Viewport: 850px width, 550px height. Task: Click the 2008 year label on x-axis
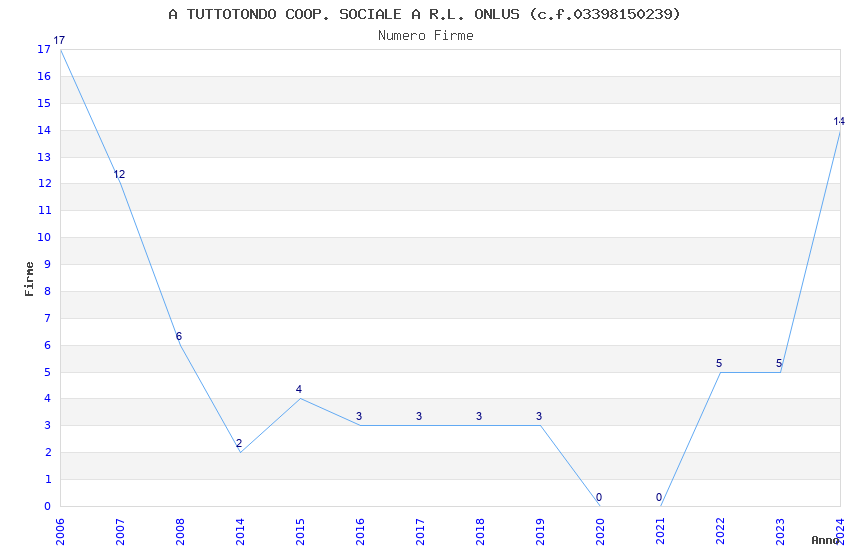coord(181,532)
